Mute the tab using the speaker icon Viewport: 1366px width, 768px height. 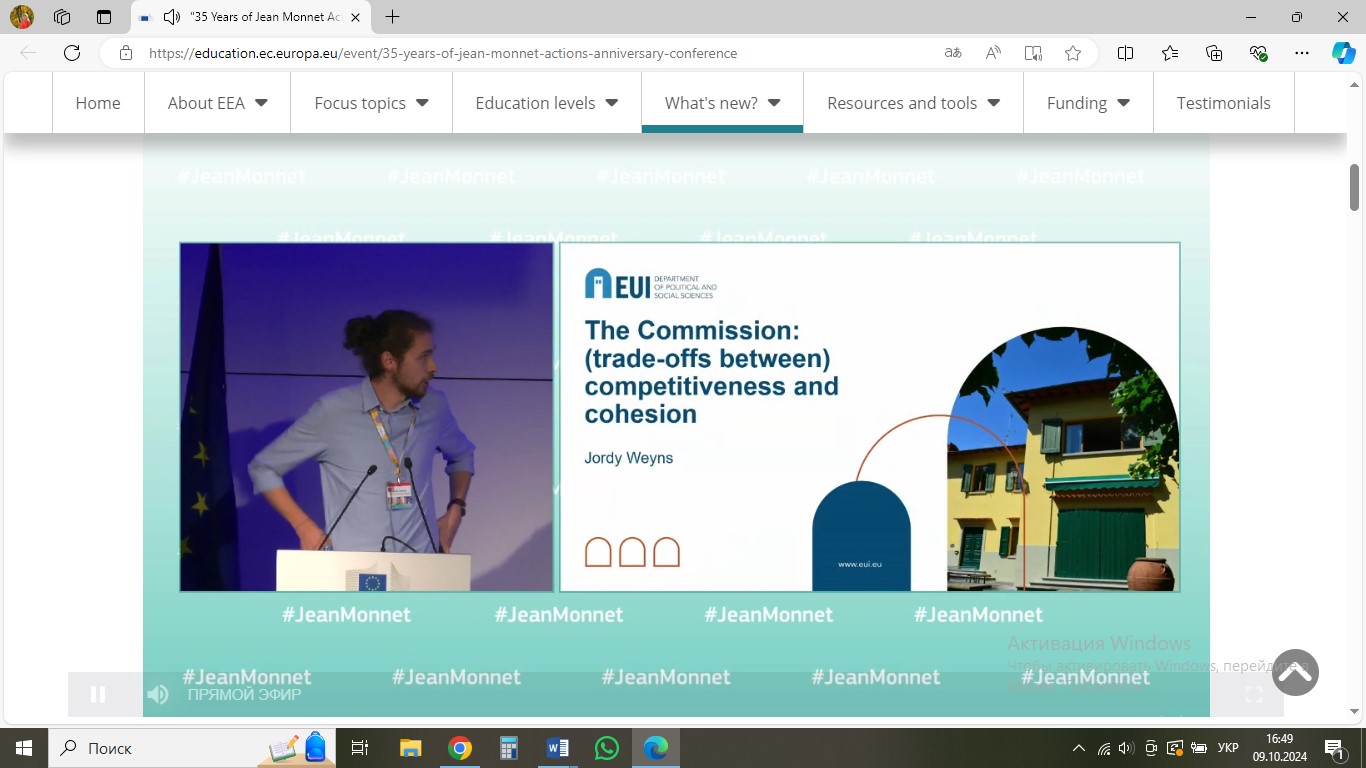(x=171, y=17)
